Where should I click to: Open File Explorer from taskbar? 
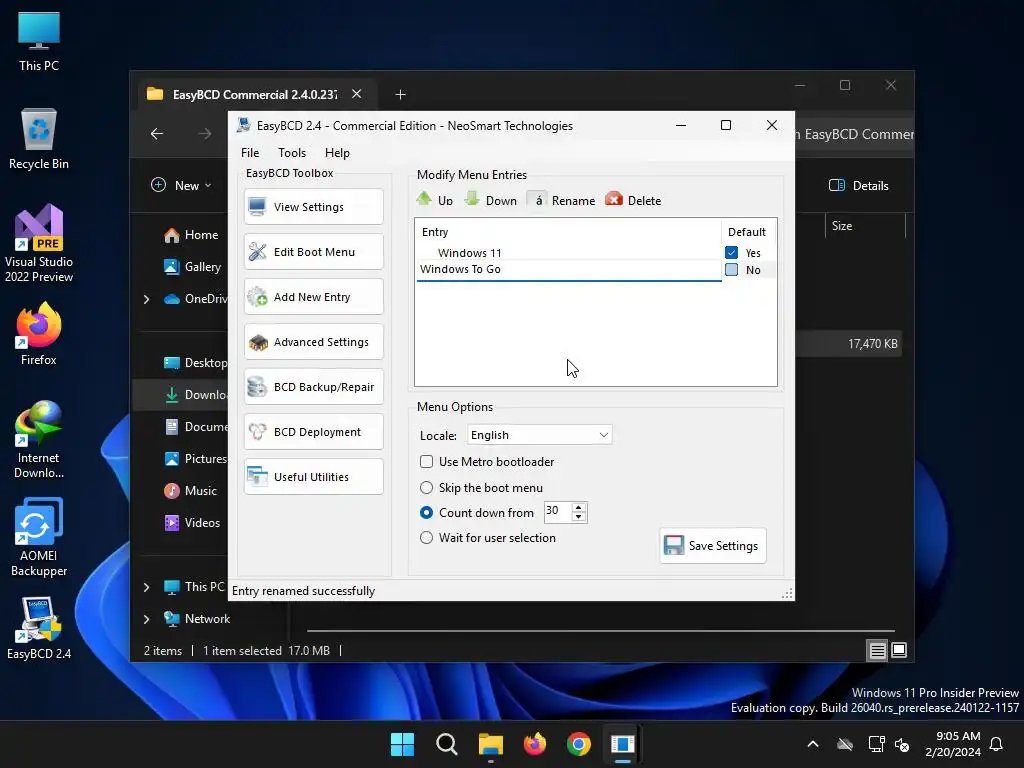coord(490,744)
